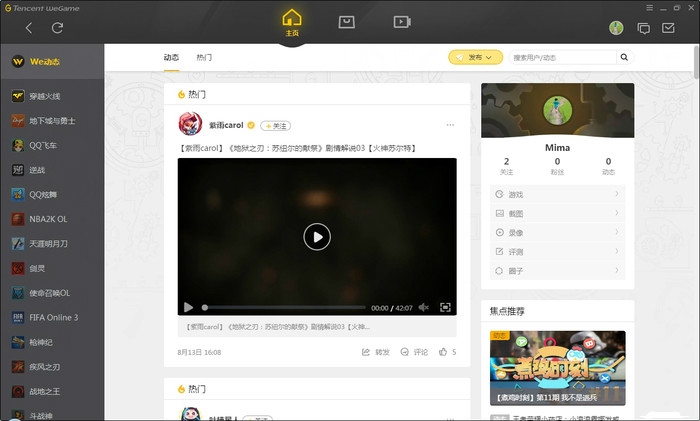Click the Mima username text
Image resolution: width=700 pixels, height=421 pixels.
pyautogui.click(x=558, y=147)
